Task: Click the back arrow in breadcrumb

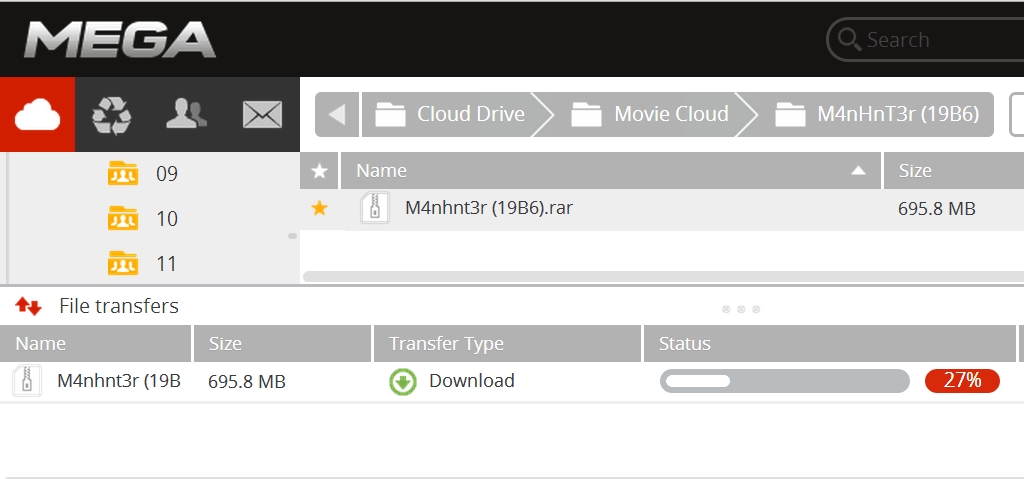Action: (x=337, y=114)
